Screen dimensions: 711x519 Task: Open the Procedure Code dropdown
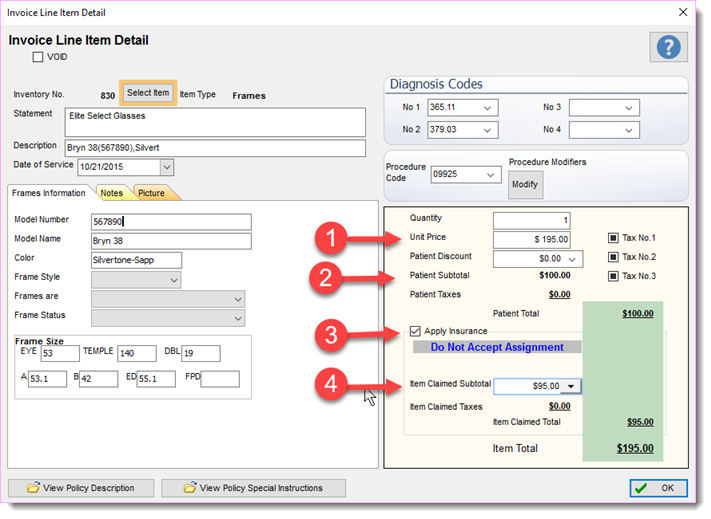coord(490,175)
